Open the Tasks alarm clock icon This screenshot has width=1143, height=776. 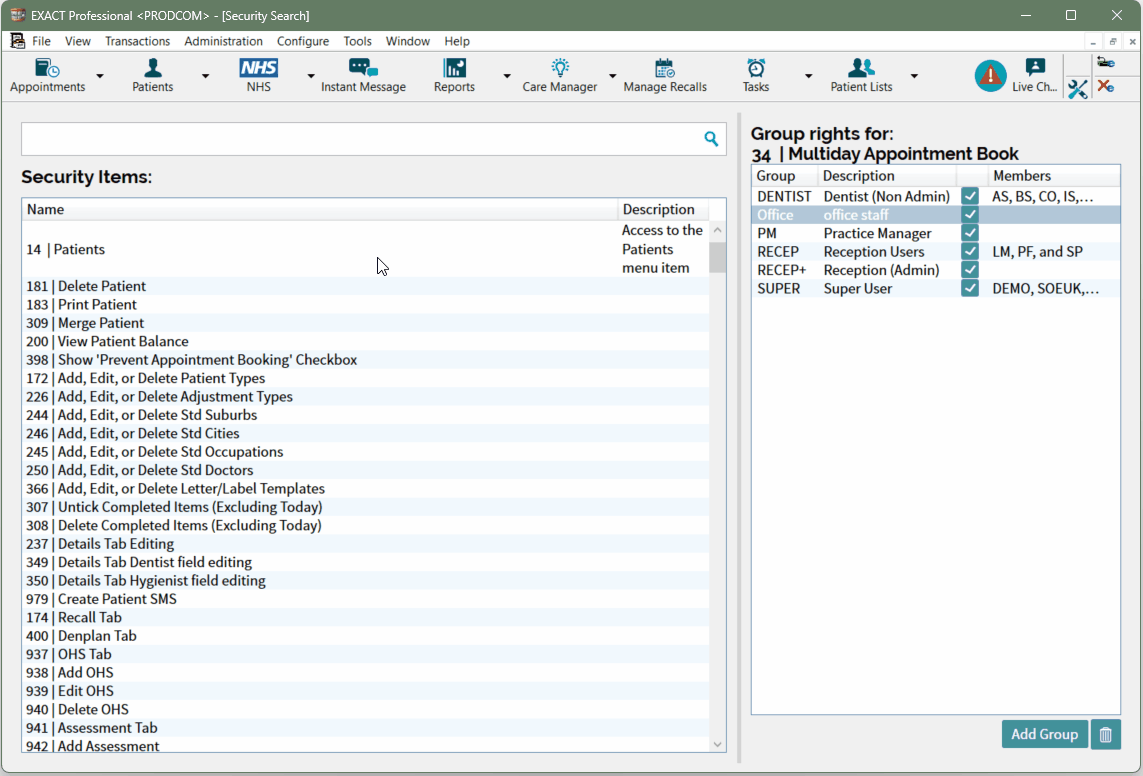tap(756, 68)
